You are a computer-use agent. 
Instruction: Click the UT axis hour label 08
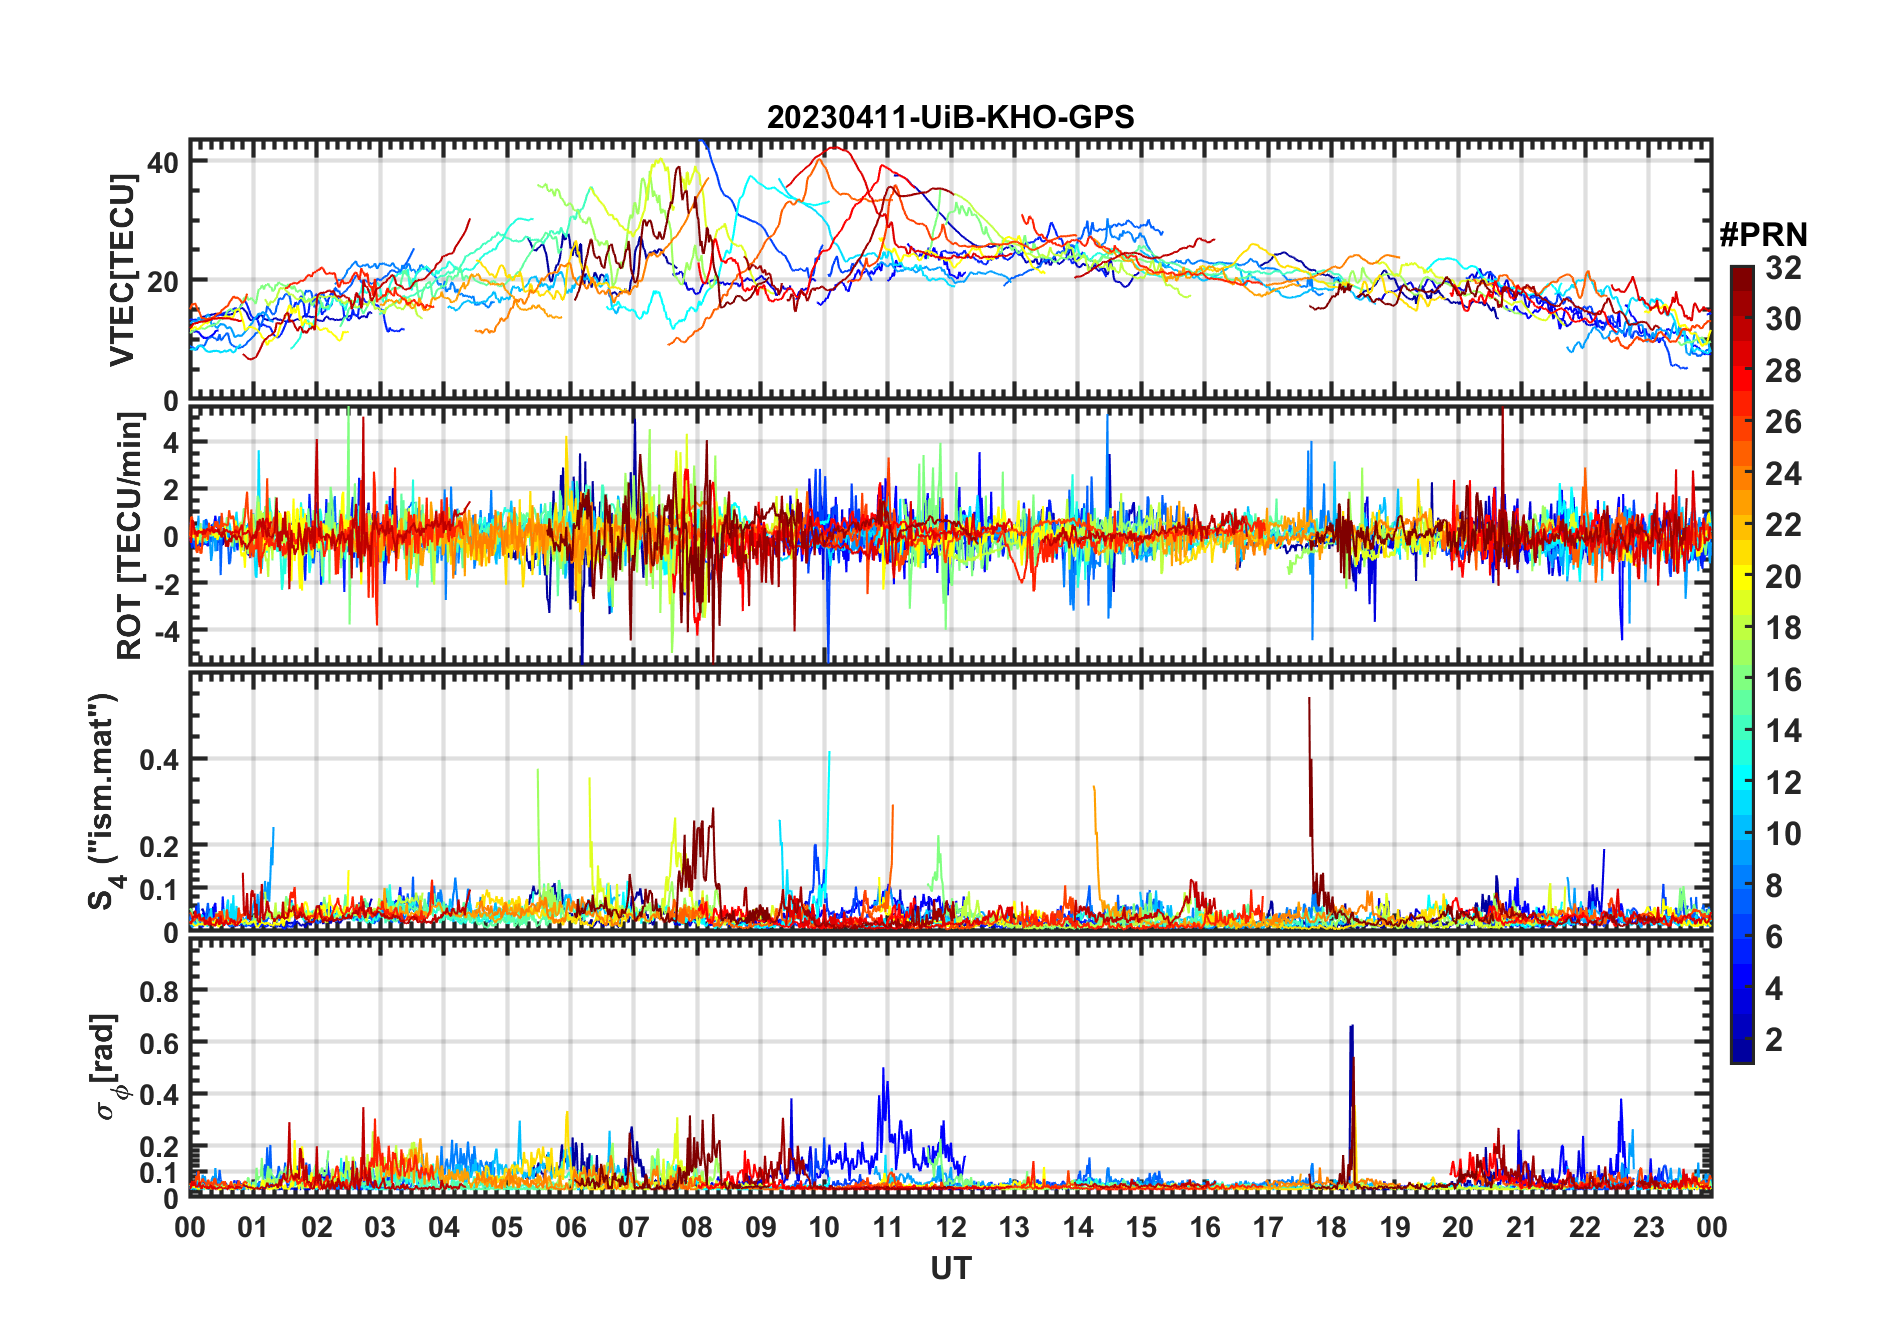[x=697, y=1227]
